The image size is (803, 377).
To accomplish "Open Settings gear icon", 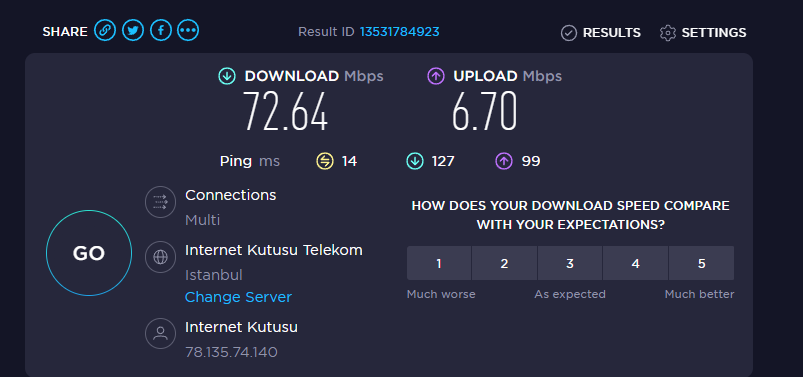I will (x=667, y=33).
